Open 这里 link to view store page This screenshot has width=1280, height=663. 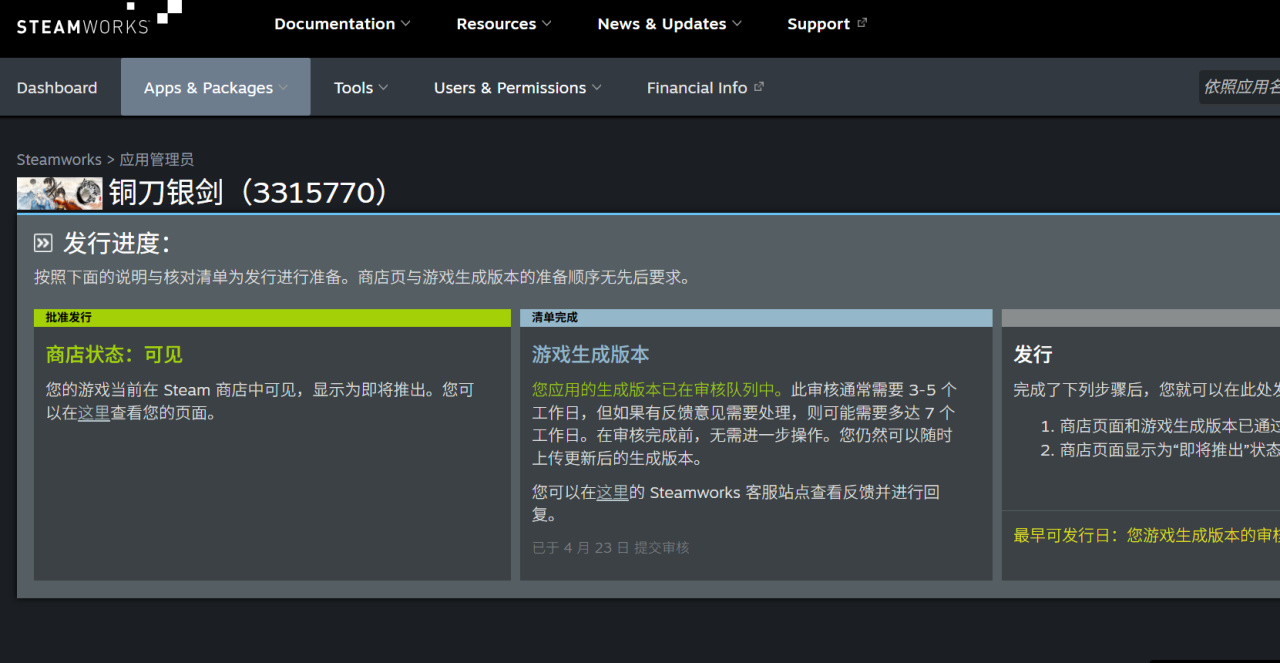(x=94, y=413)
